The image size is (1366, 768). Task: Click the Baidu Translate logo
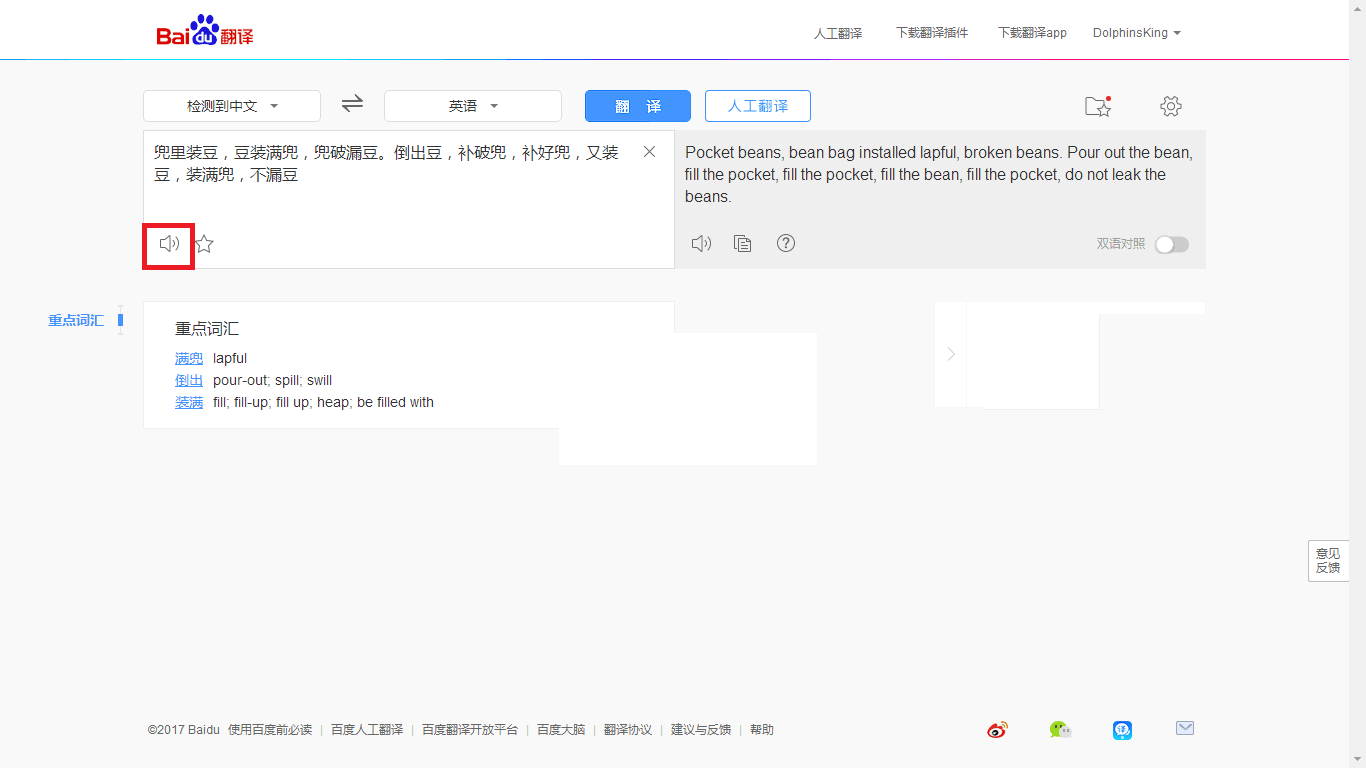[x=205, y=32]
